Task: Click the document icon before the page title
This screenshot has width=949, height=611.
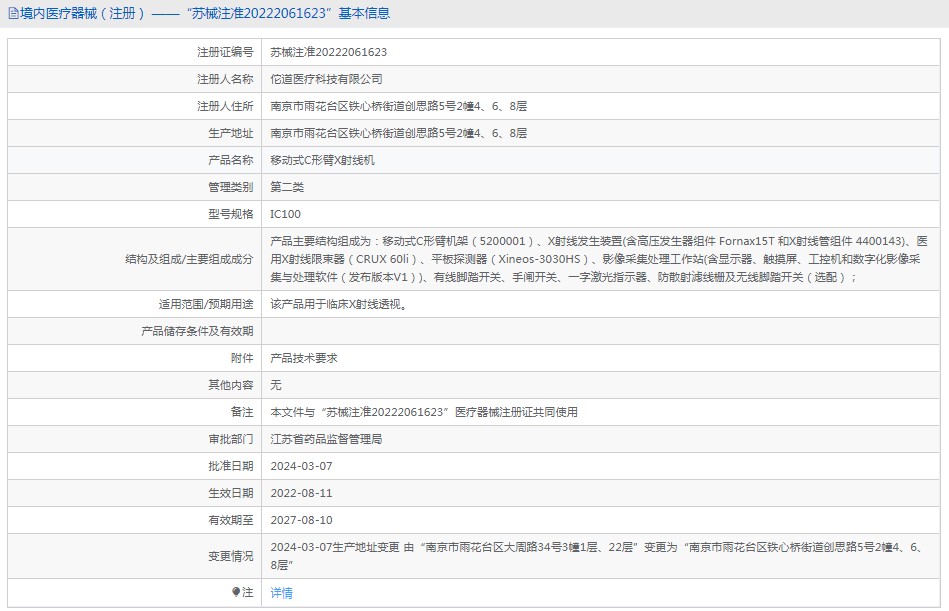Action: tap(13, 13)
